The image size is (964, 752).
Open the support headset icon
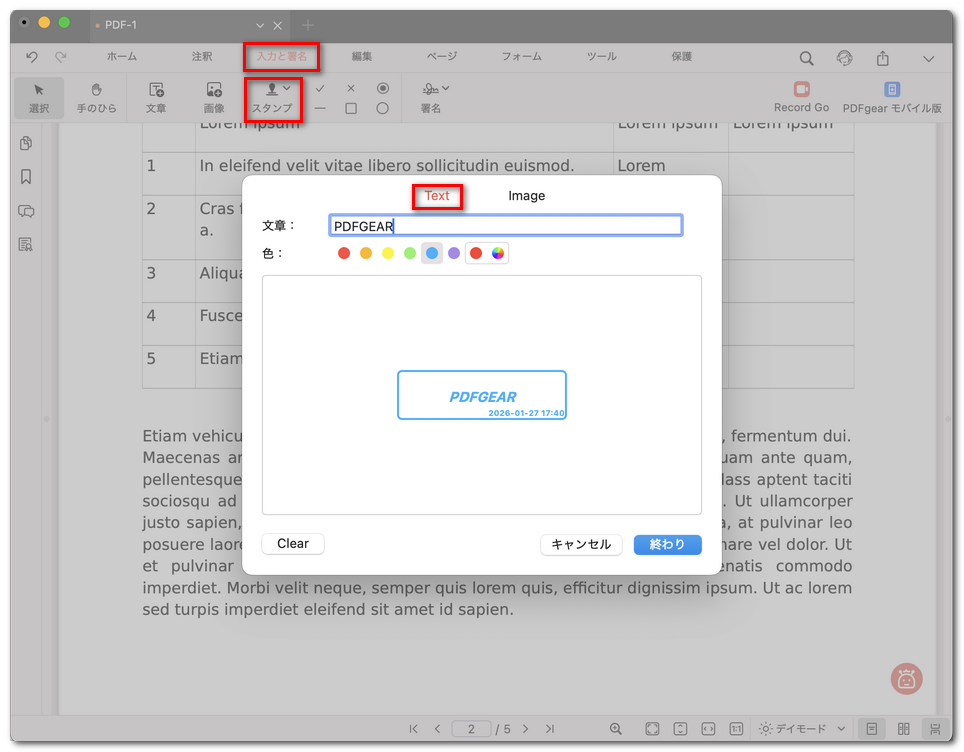point(845,58)
